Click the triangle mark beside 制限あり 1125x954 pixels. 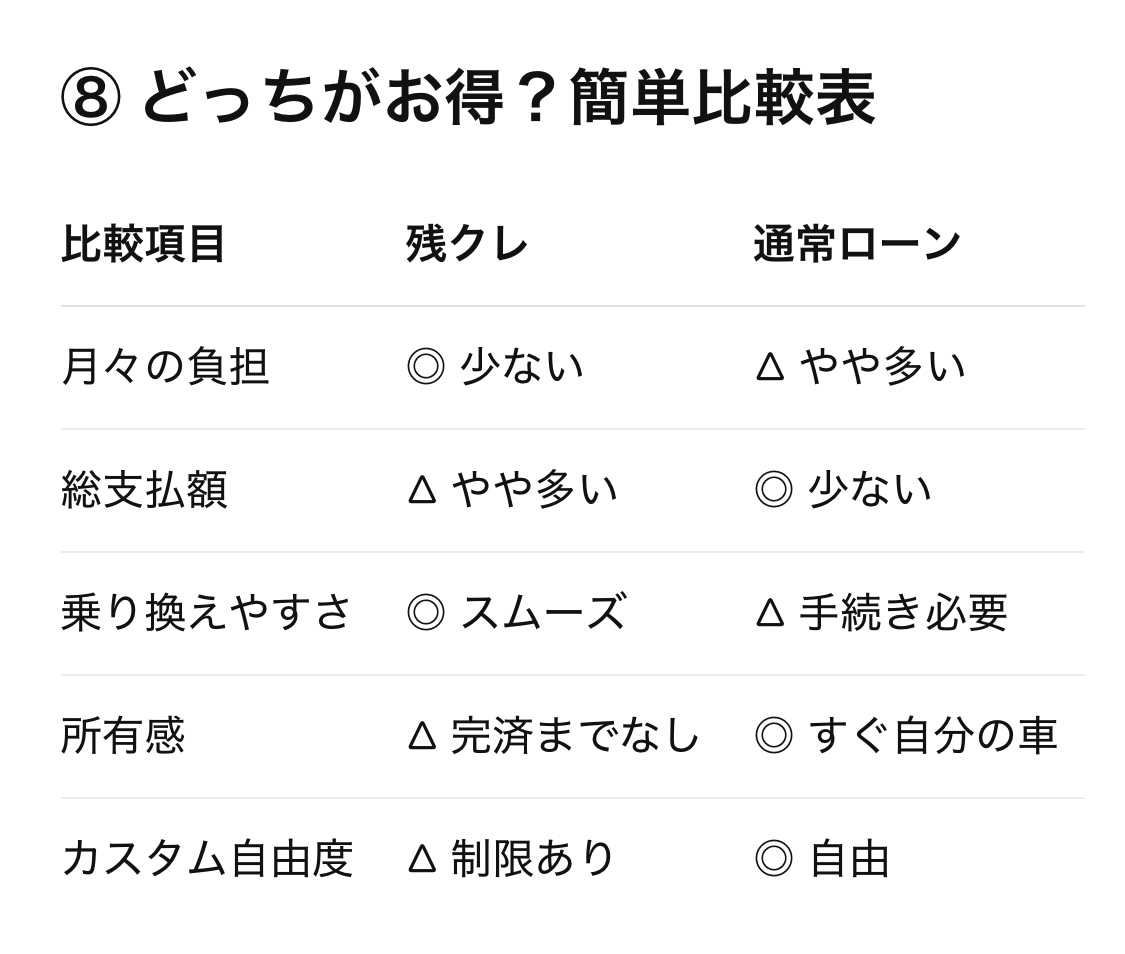[422, 858]
